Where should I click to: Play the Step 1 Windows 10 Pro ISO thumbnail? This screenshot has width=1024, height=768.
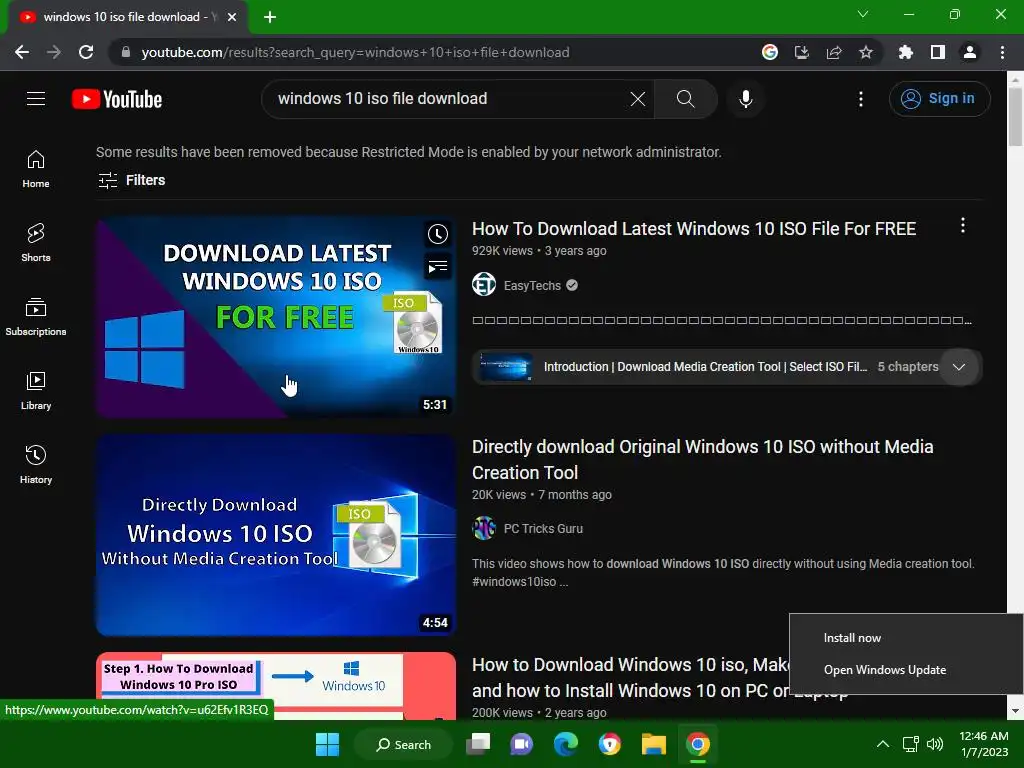[x=276, y=686]
